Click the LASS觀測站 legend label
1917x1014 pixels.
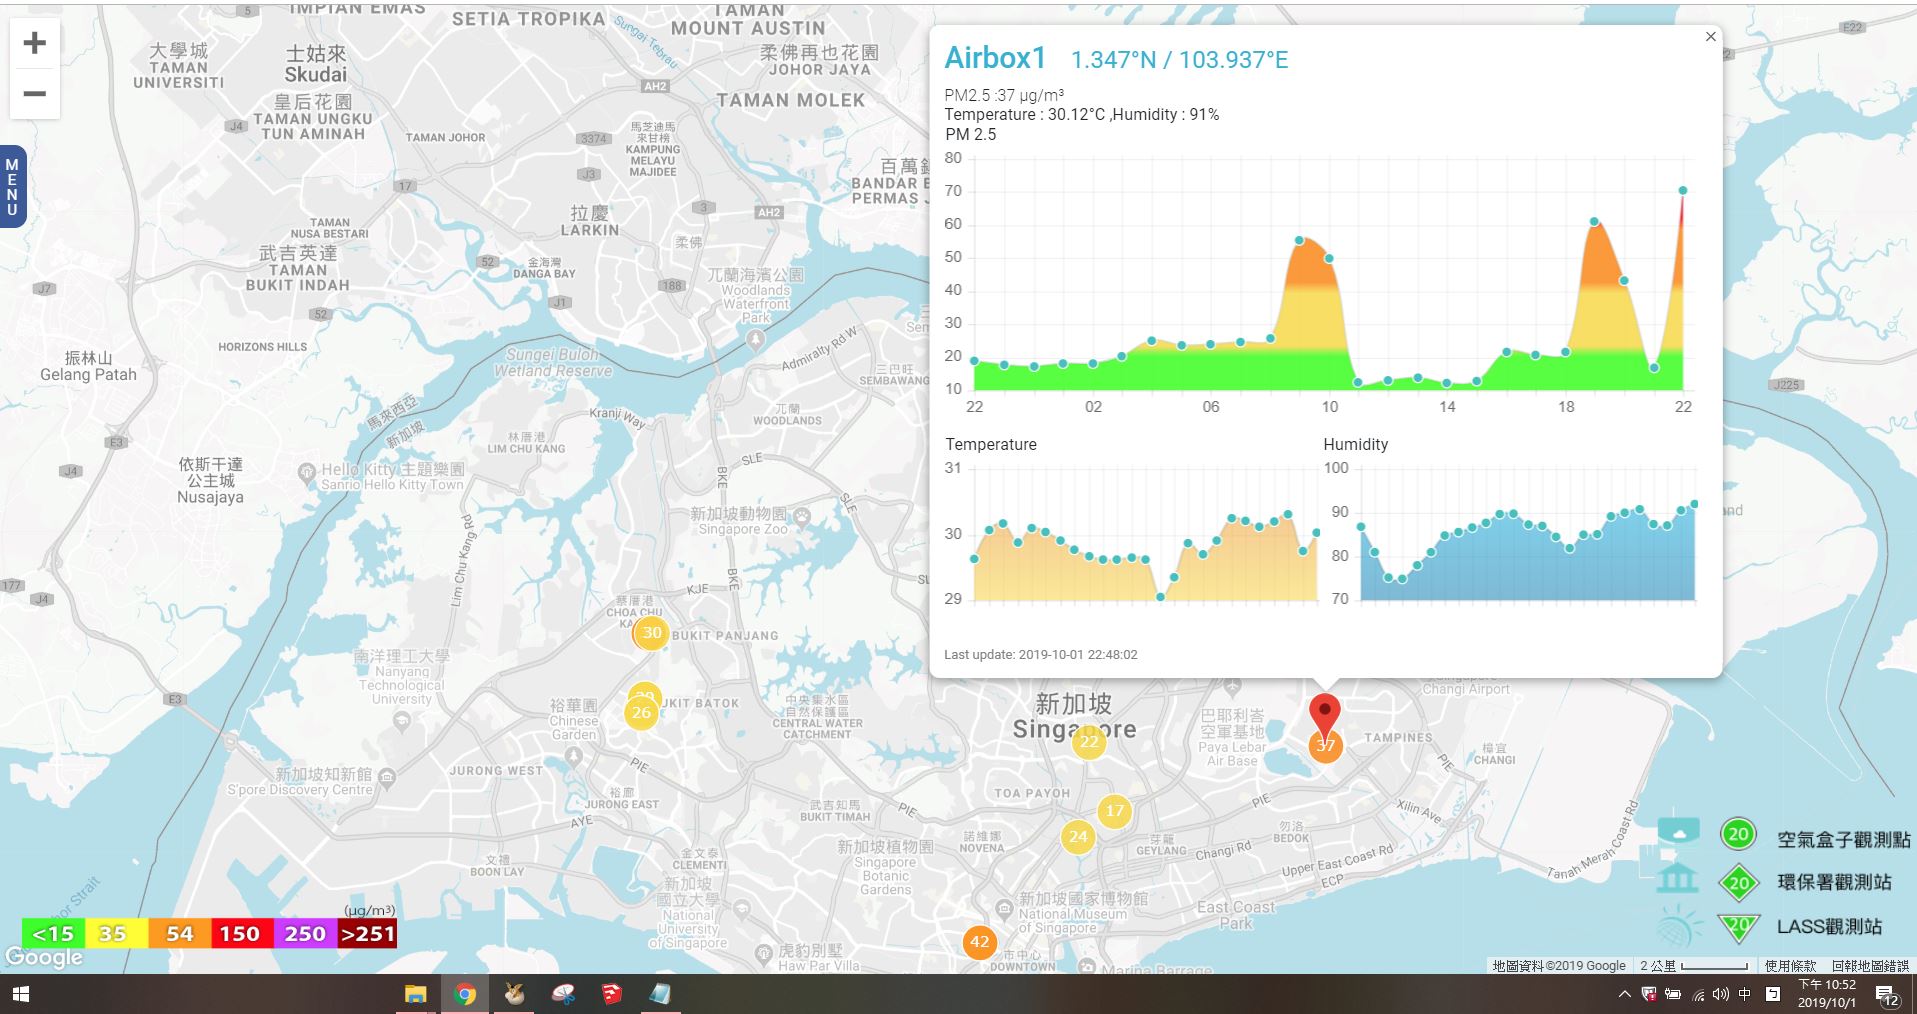tap(1829, 927)
